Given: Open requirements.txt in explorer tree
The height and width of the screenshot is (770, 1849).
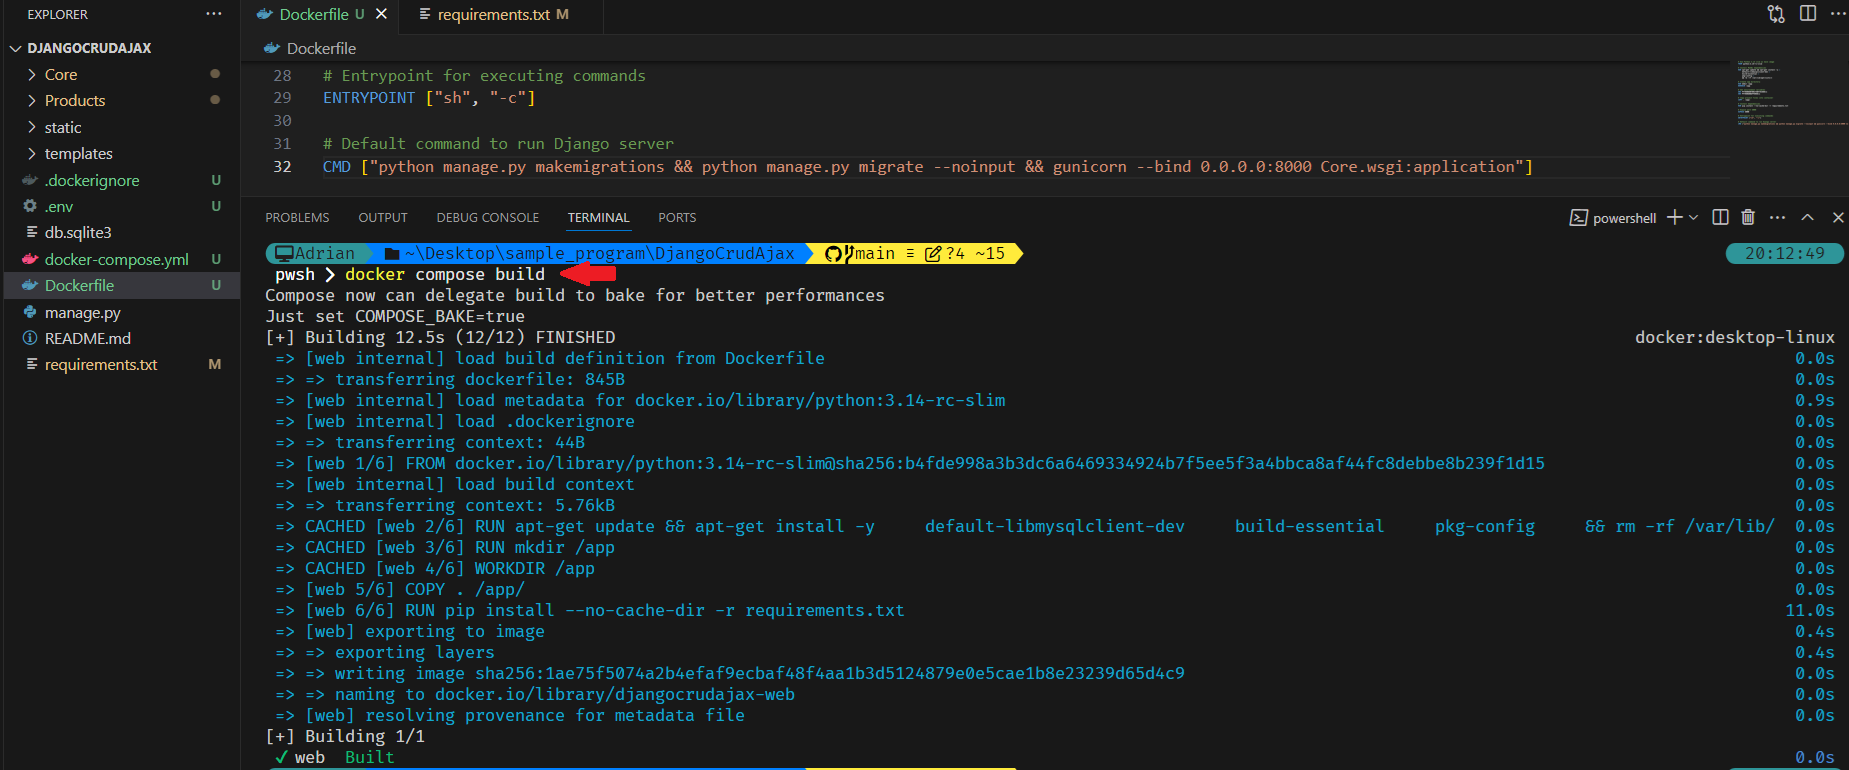Looking at the screenshot, I should [x=100, y=364].
